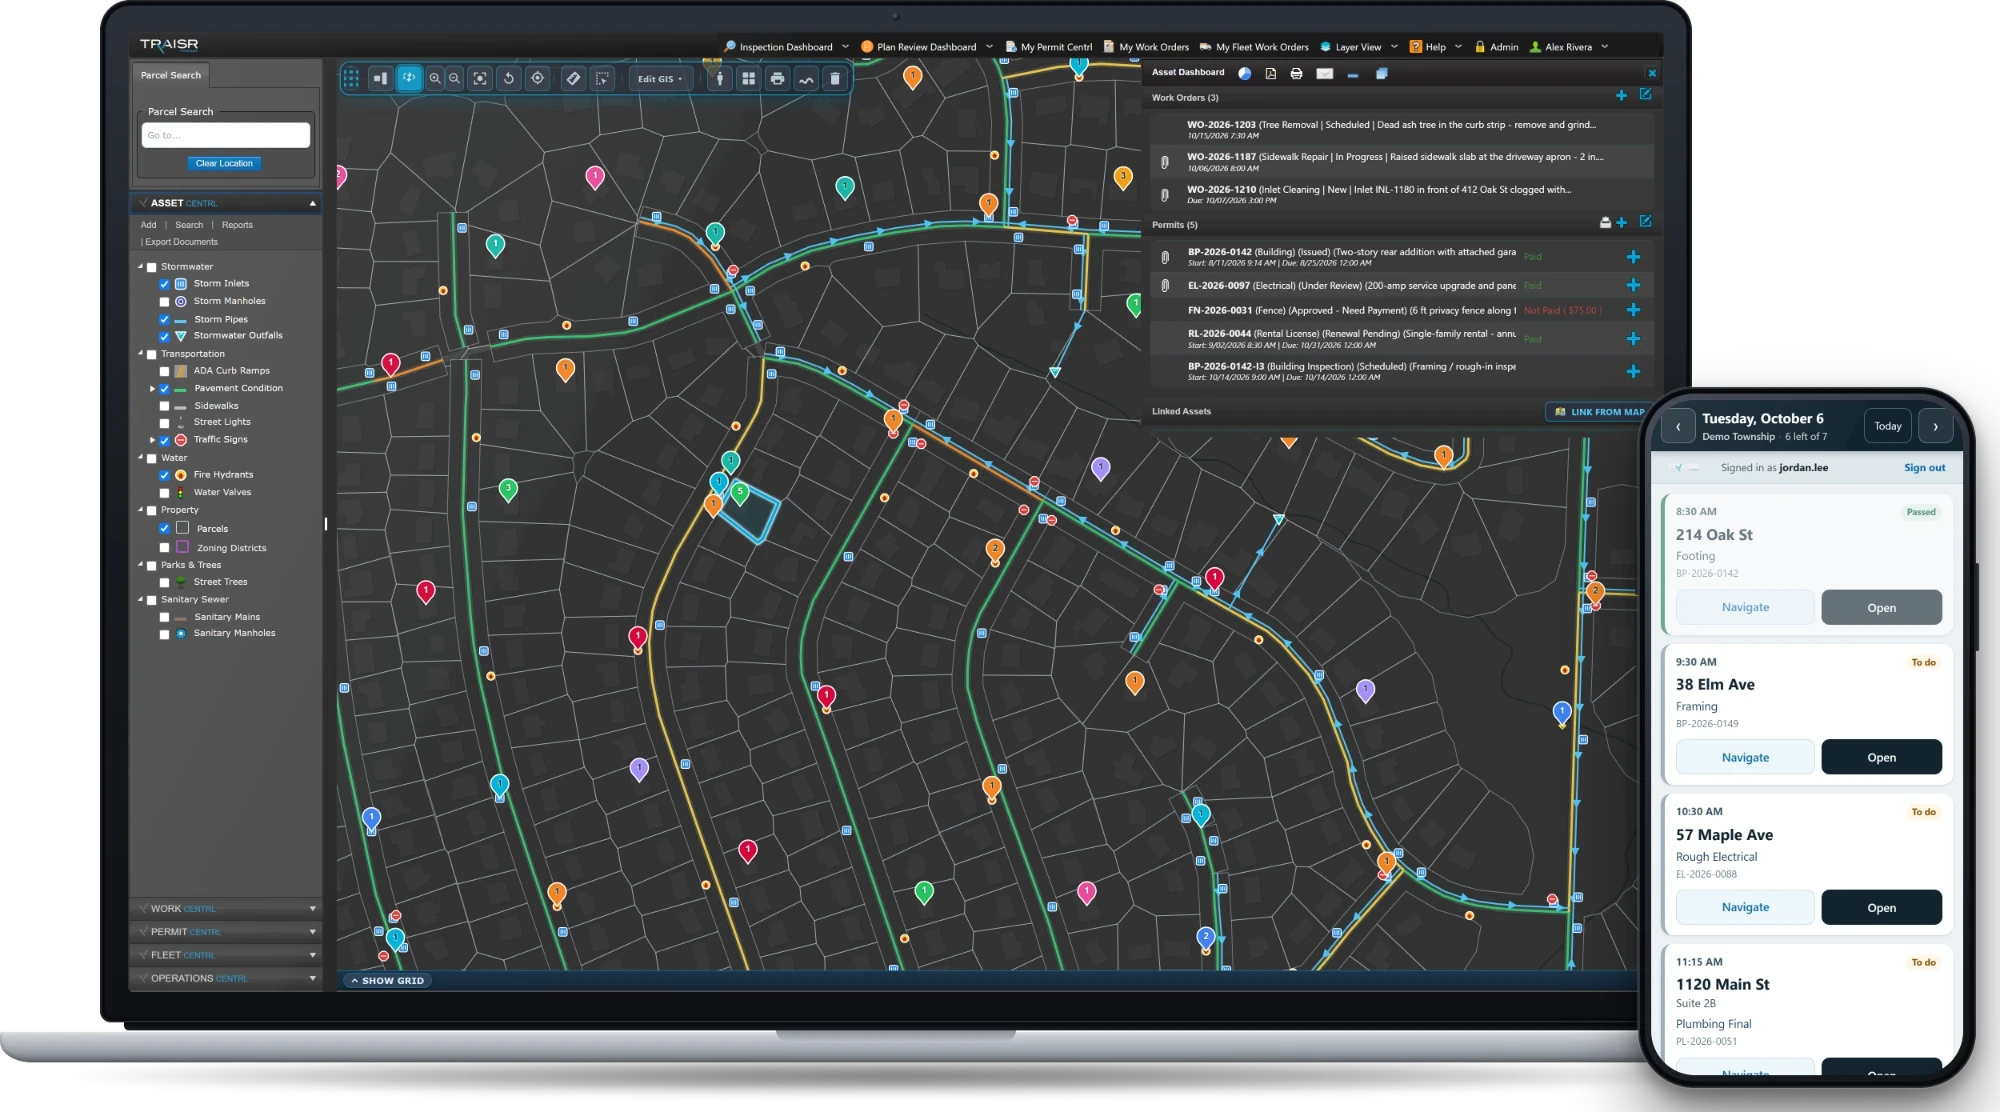The image size is (2000, 1112).
Task: Open Inspection Dashboard menu
Action: click(786, 47)
